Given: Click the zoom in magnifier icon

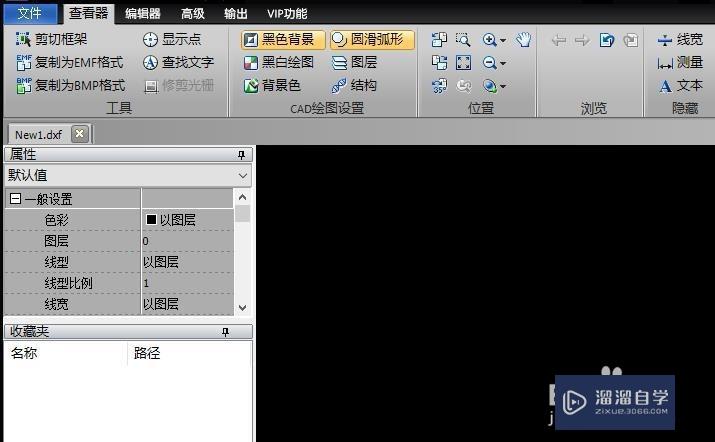Looking at the screenshot, I should (490, 40).
